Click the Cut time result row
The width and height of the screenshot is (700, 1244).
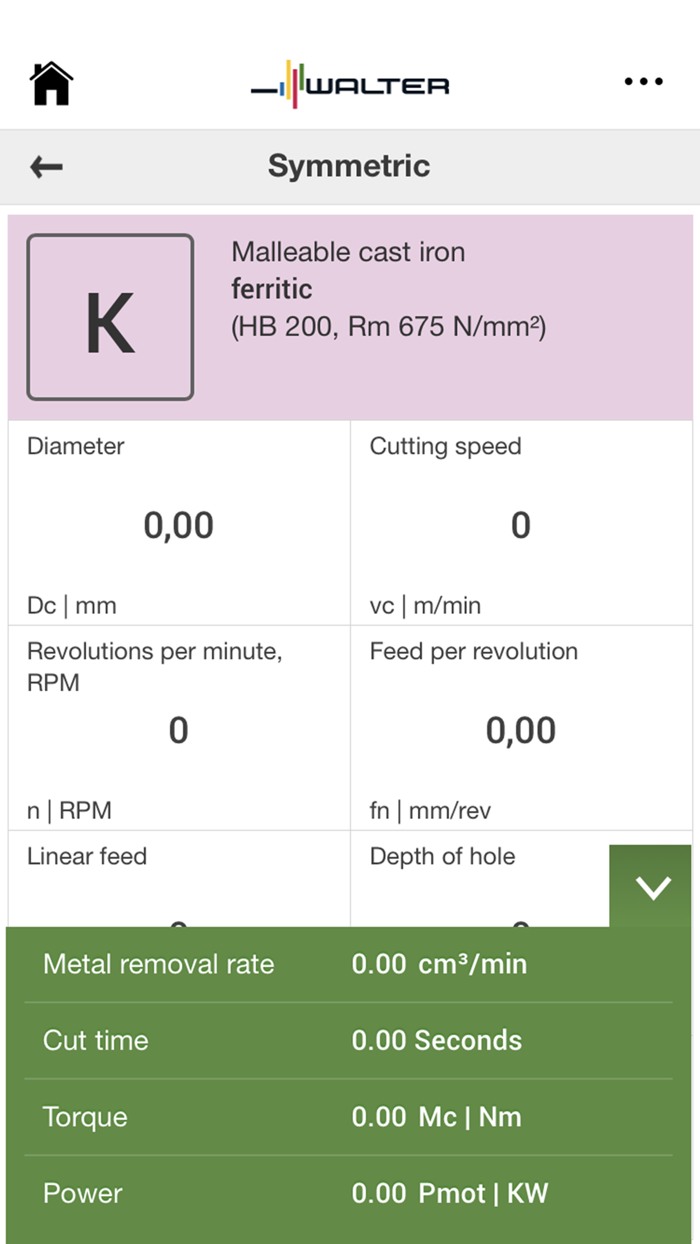coord(348,1040)
